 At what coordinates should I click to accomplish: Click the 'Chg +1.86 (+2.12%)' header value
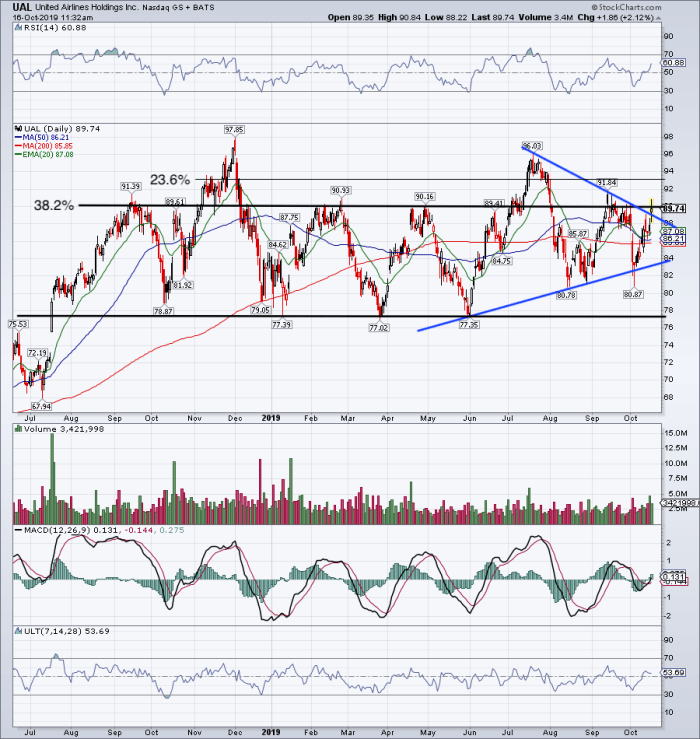coord(615,17)
